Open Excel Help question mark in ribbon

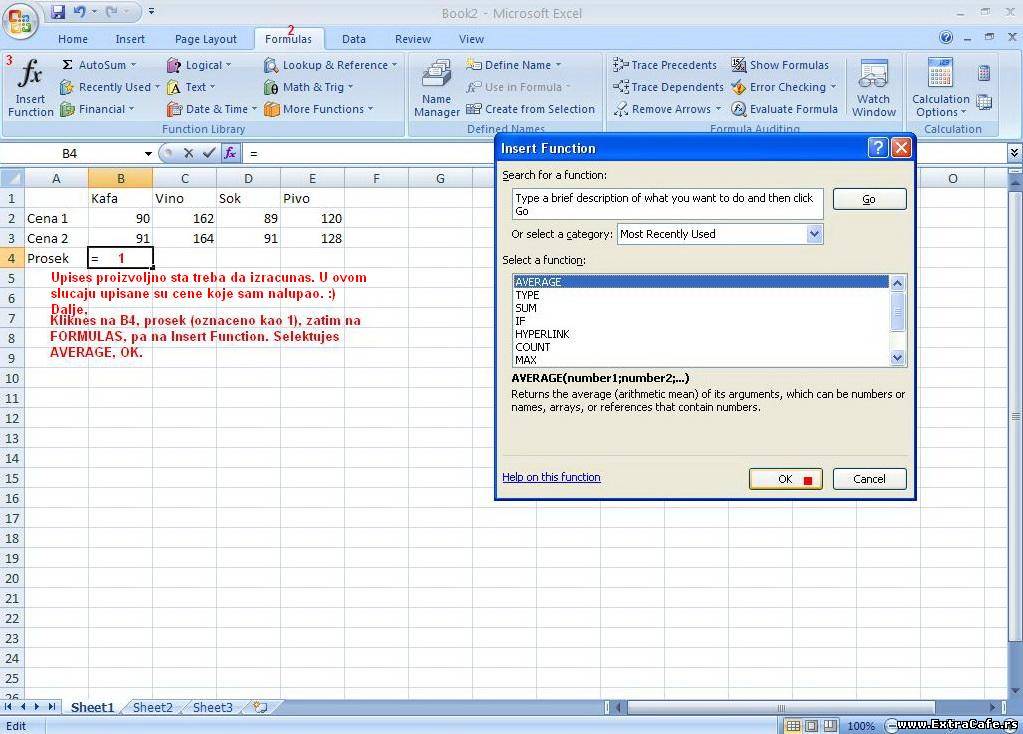(945, 38)
